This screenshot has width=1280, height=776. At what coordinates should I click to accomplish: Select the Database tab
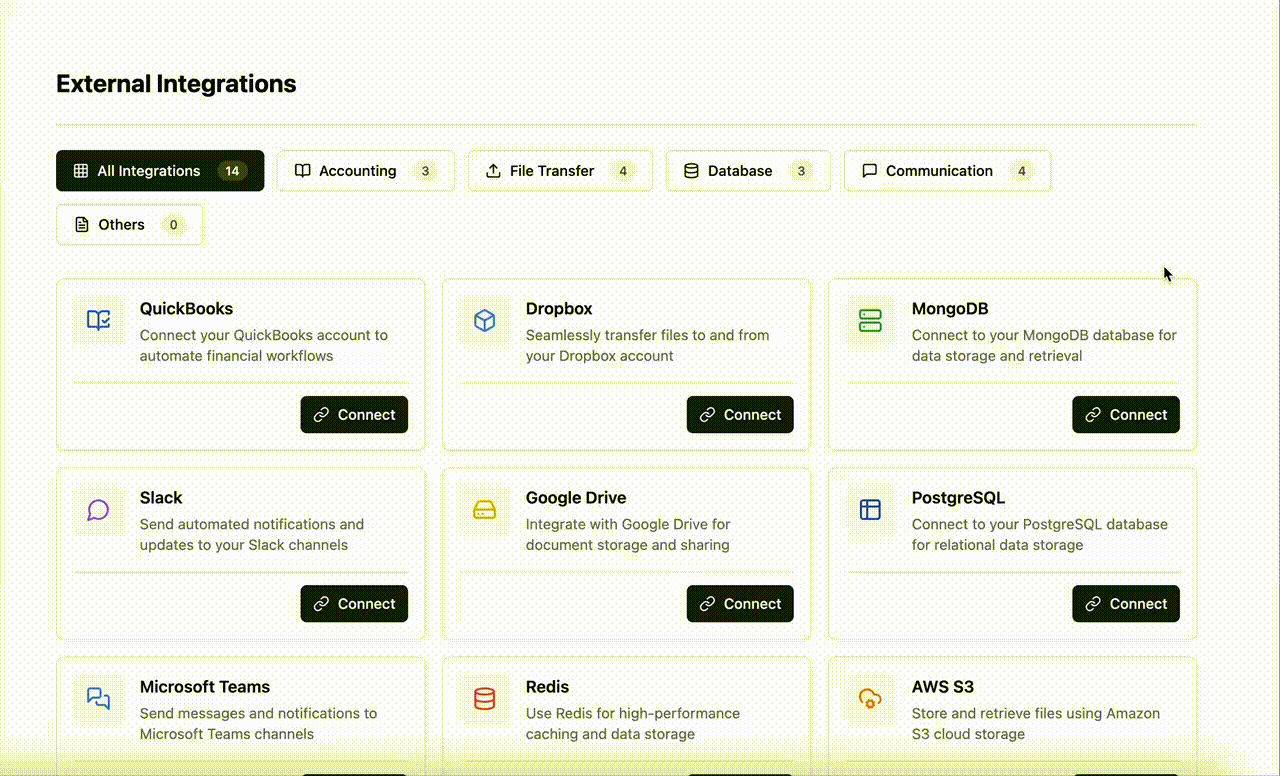[748, 171]
